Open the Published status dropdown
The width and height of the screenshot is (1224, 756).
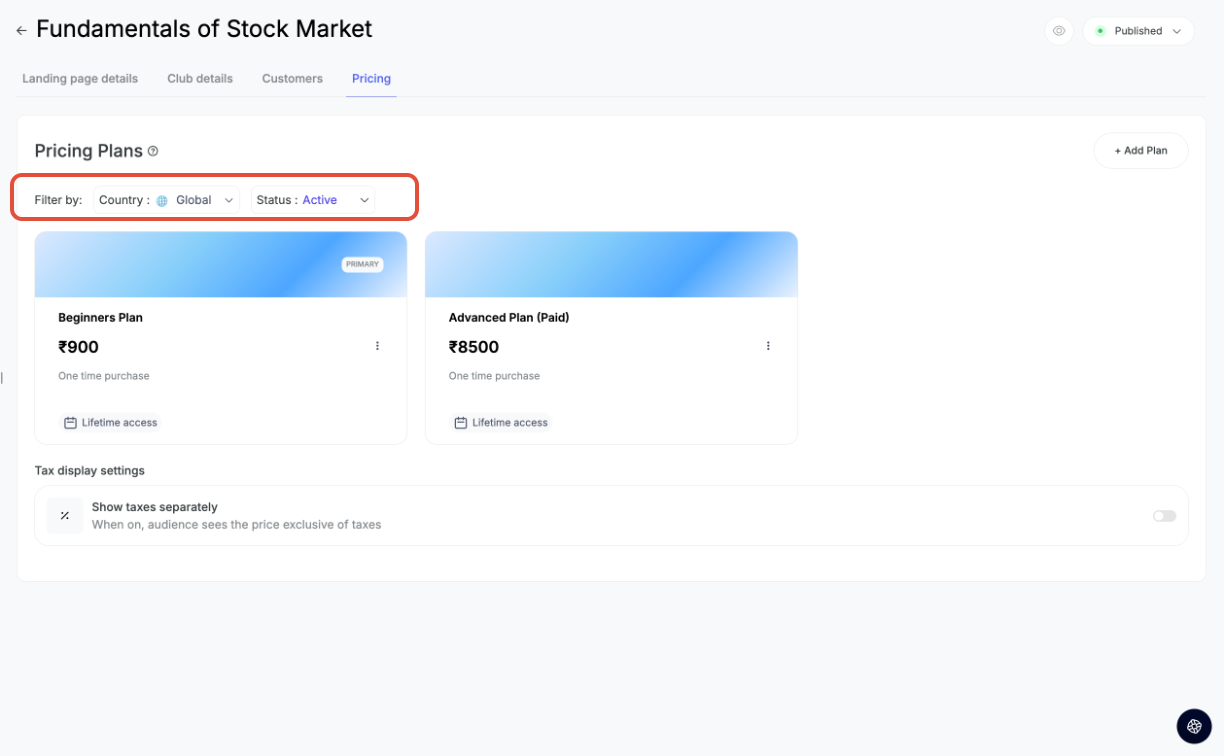pyautogui.click(x=1138, y=31)
